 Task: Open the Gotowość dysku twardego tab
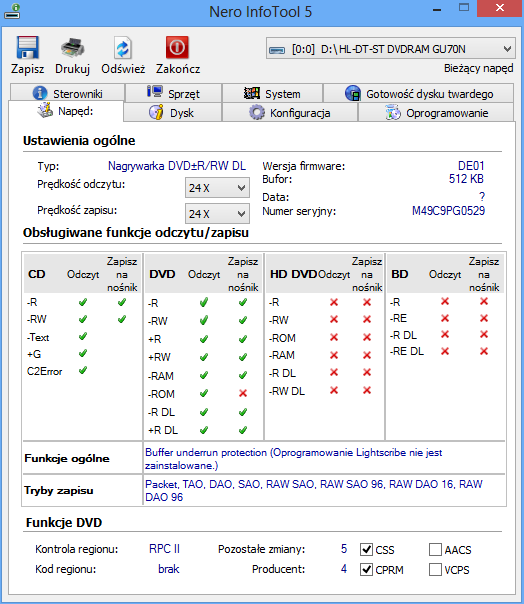(418, 93)
